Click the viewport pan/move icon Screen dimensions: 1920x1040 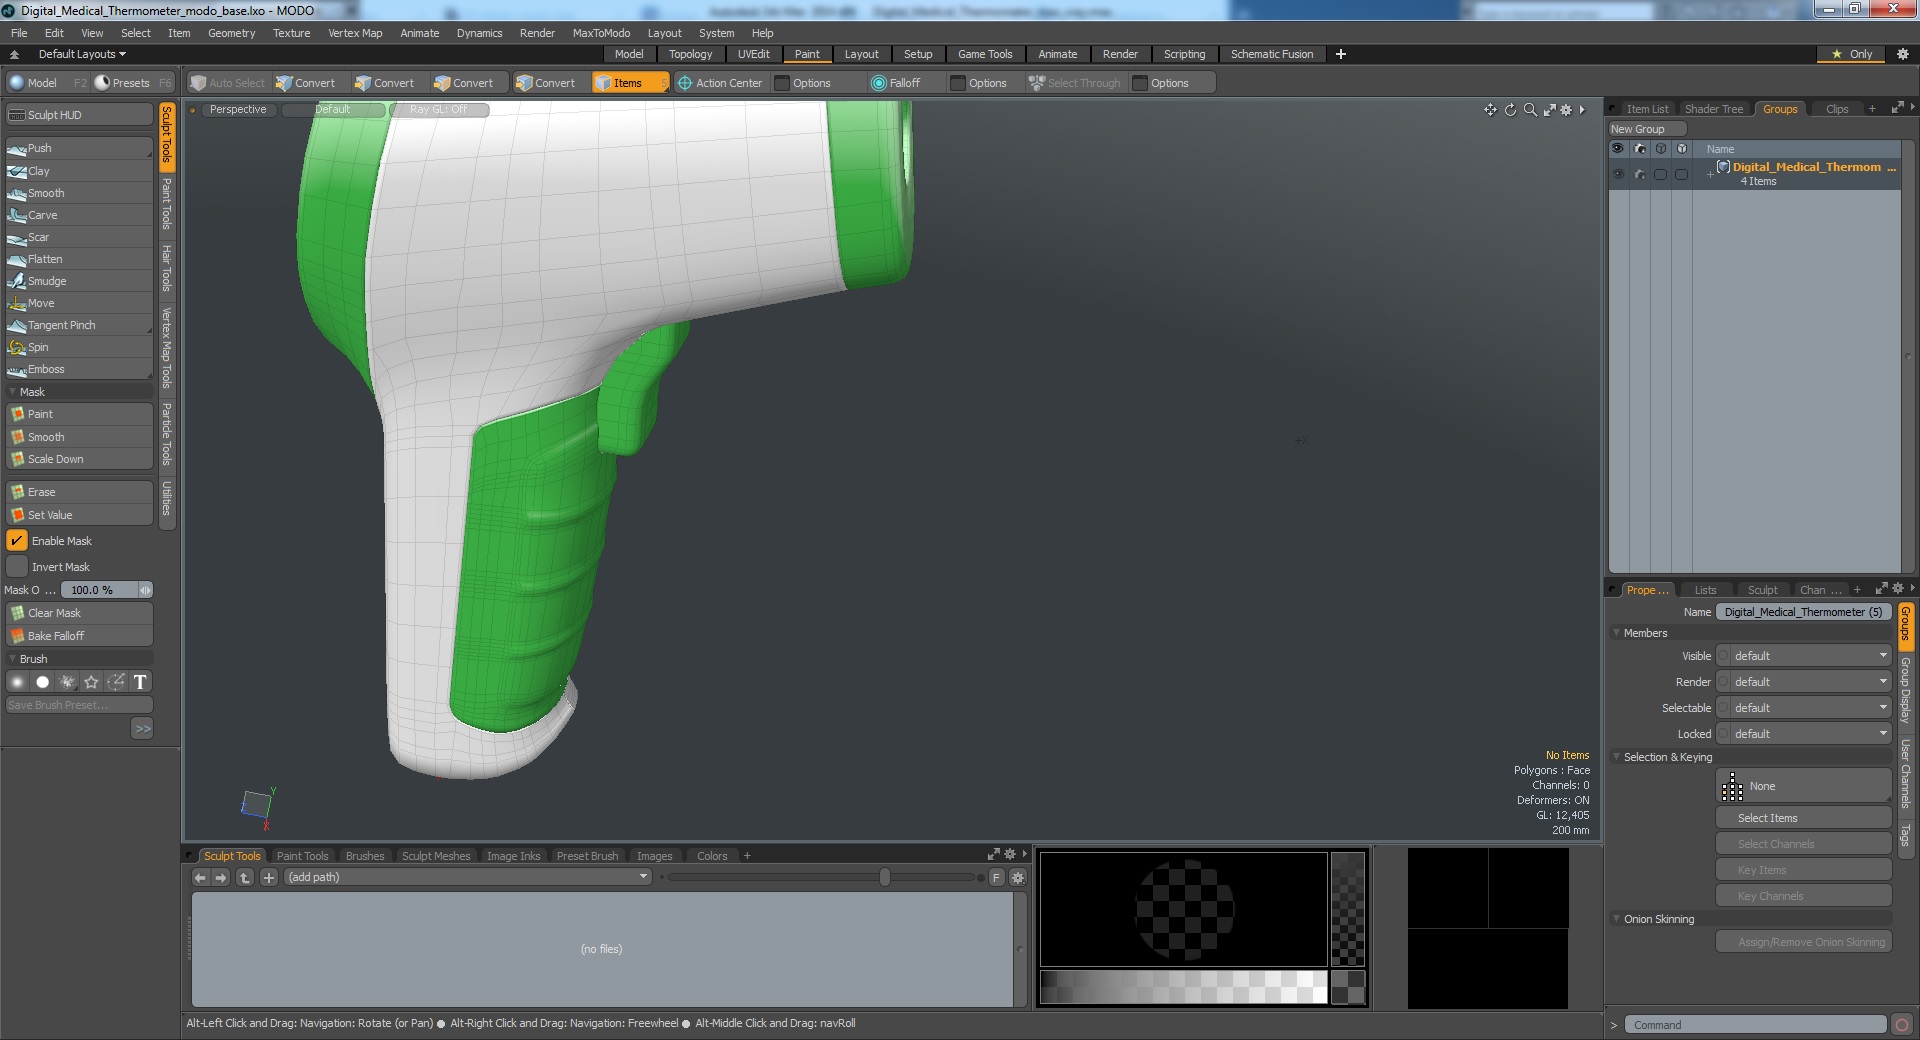tap(1490, 110)
